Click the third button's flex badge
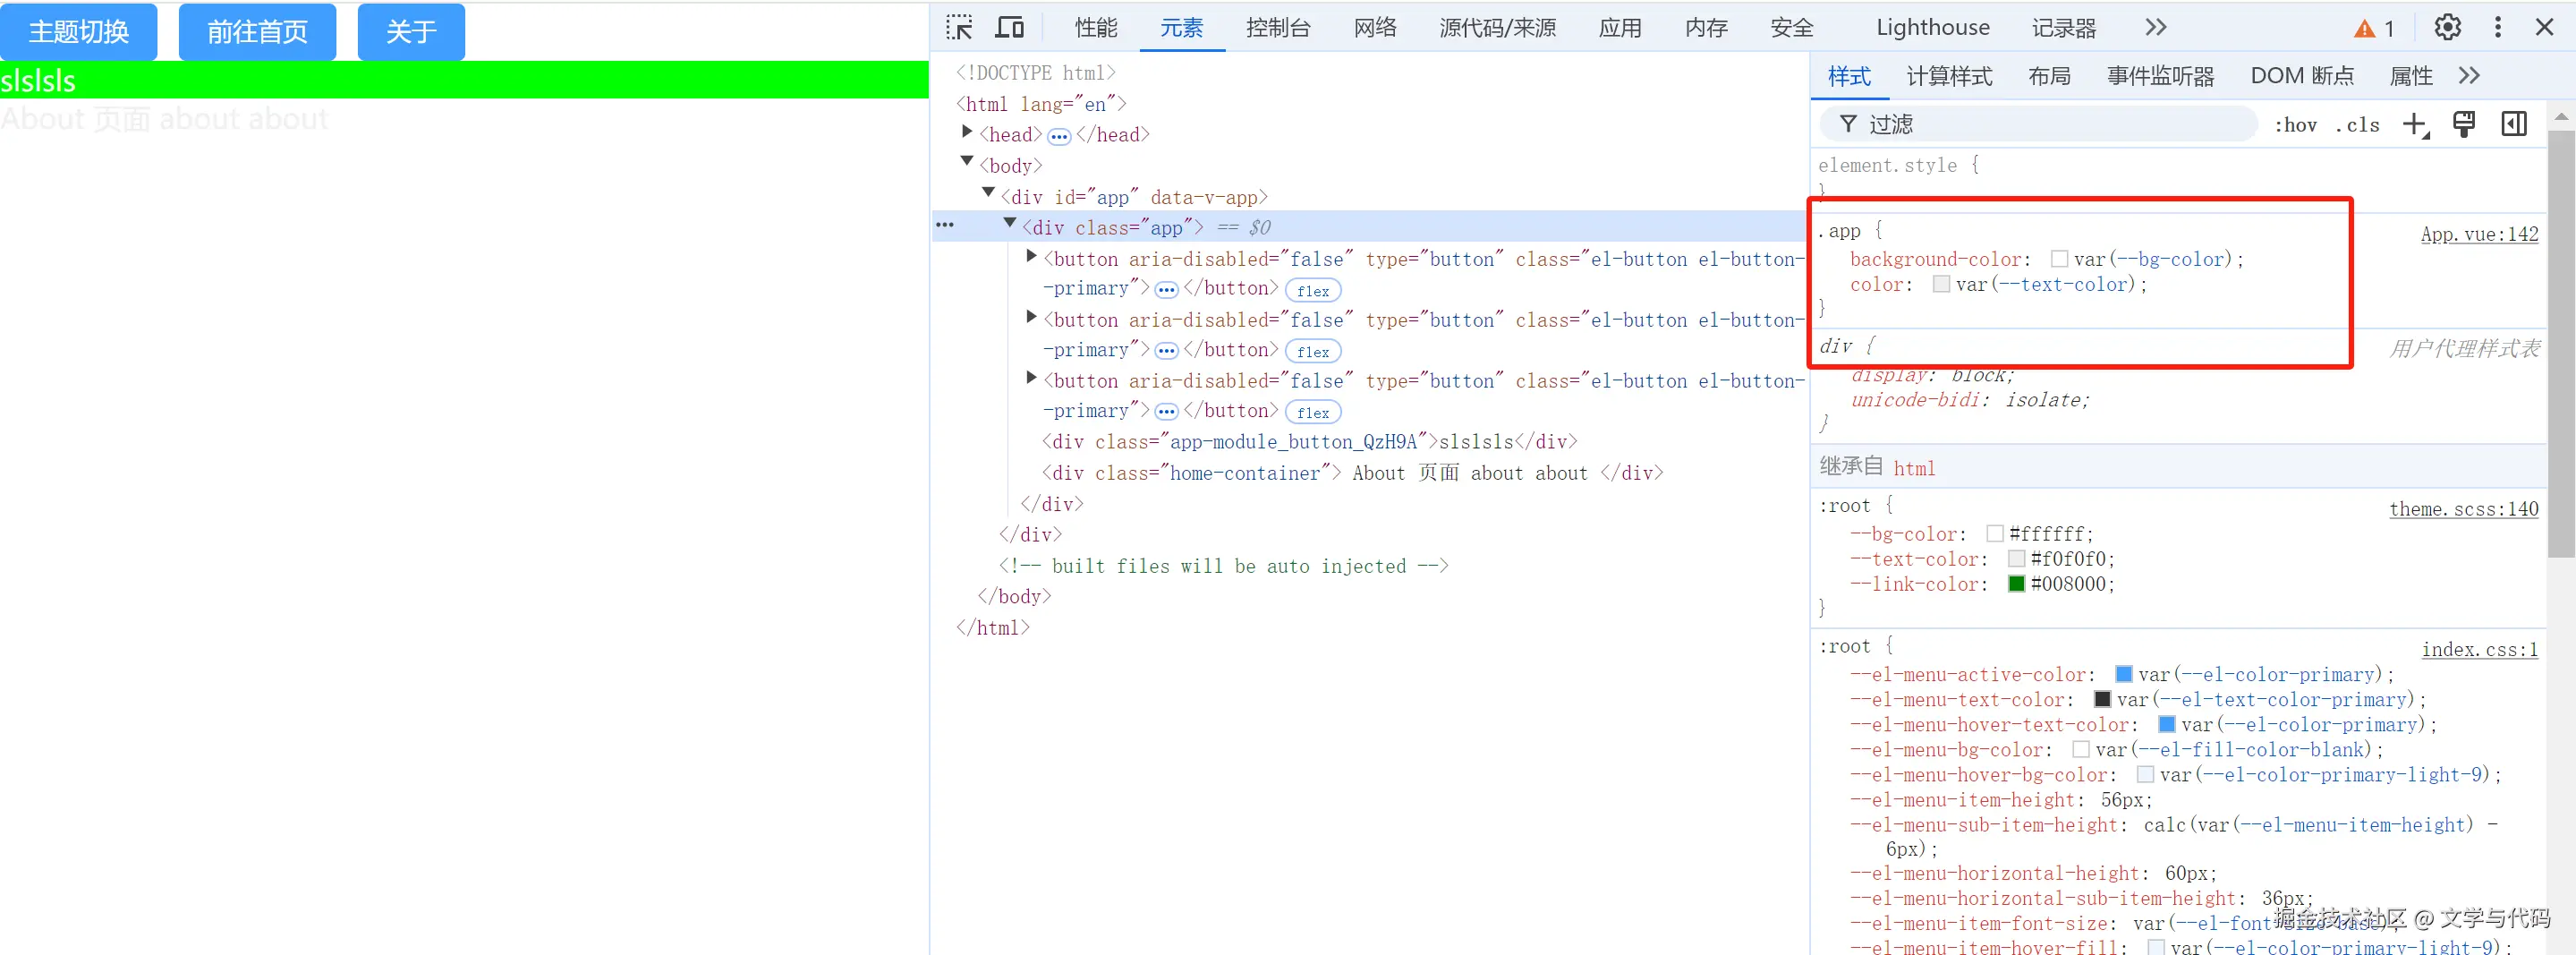2576x955 pixels. click(1313, 413)
